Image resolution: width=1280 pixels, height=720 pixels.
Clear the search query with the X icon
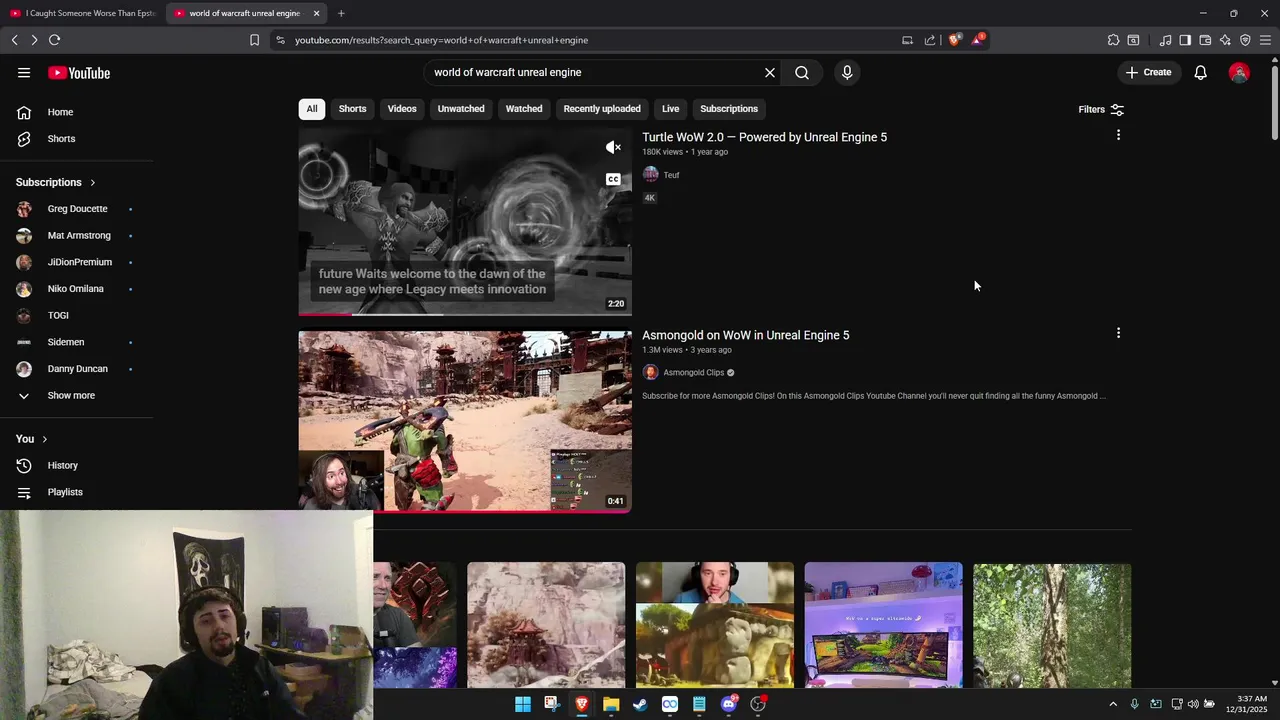(770, 73)
